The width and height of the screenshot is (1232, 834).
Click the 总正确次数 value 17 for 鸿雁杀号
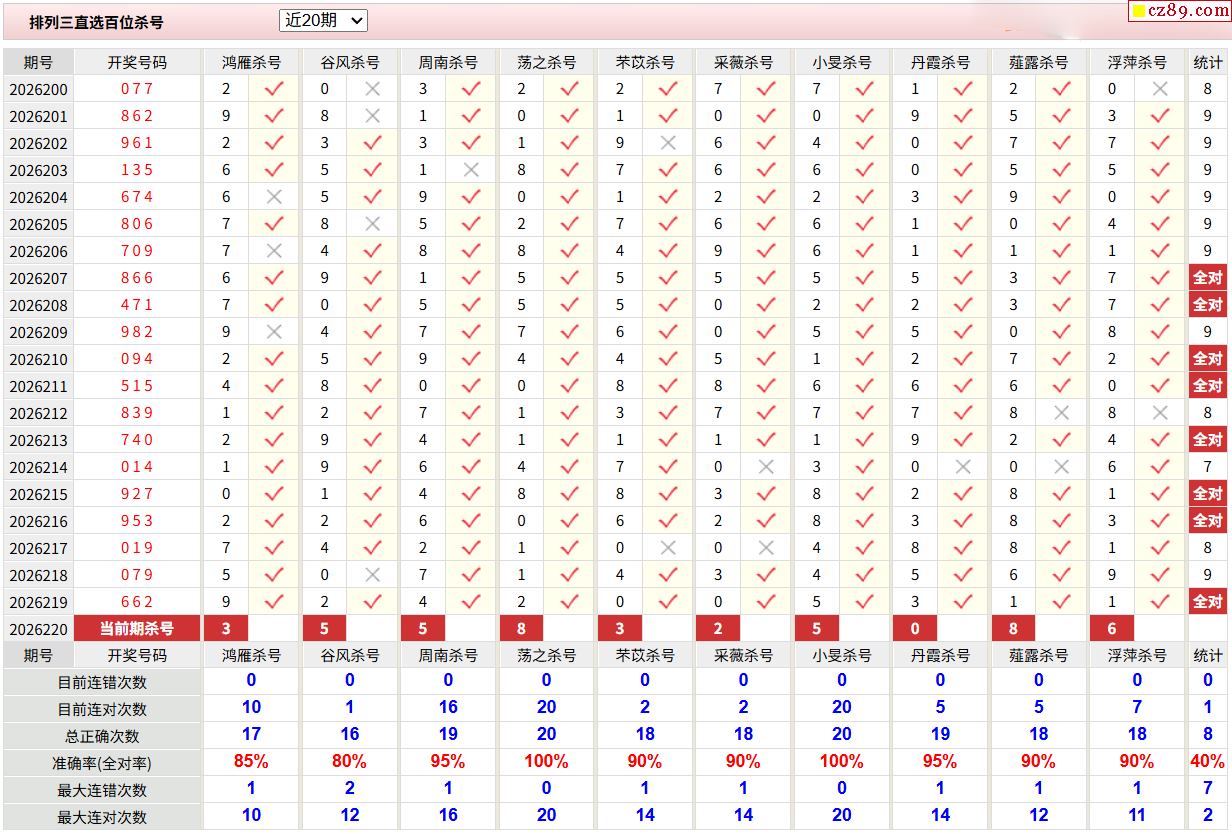pos(251,735)
